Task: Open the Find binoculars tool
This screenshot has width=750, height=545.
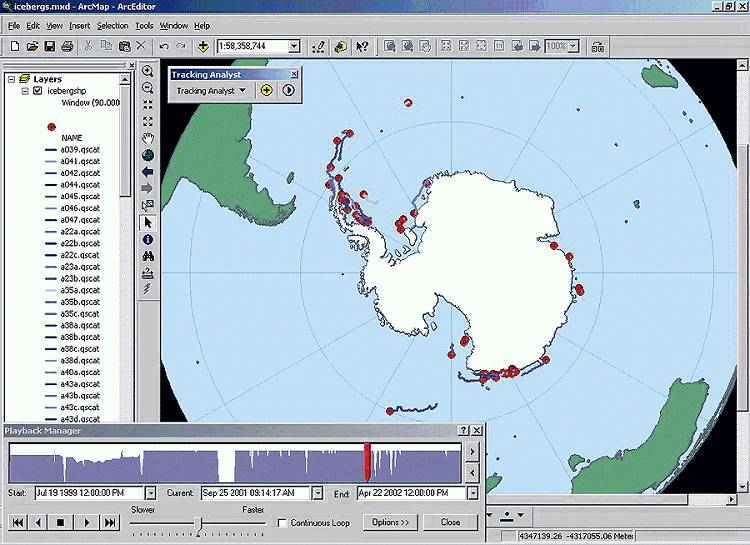Action: [148, 256]
